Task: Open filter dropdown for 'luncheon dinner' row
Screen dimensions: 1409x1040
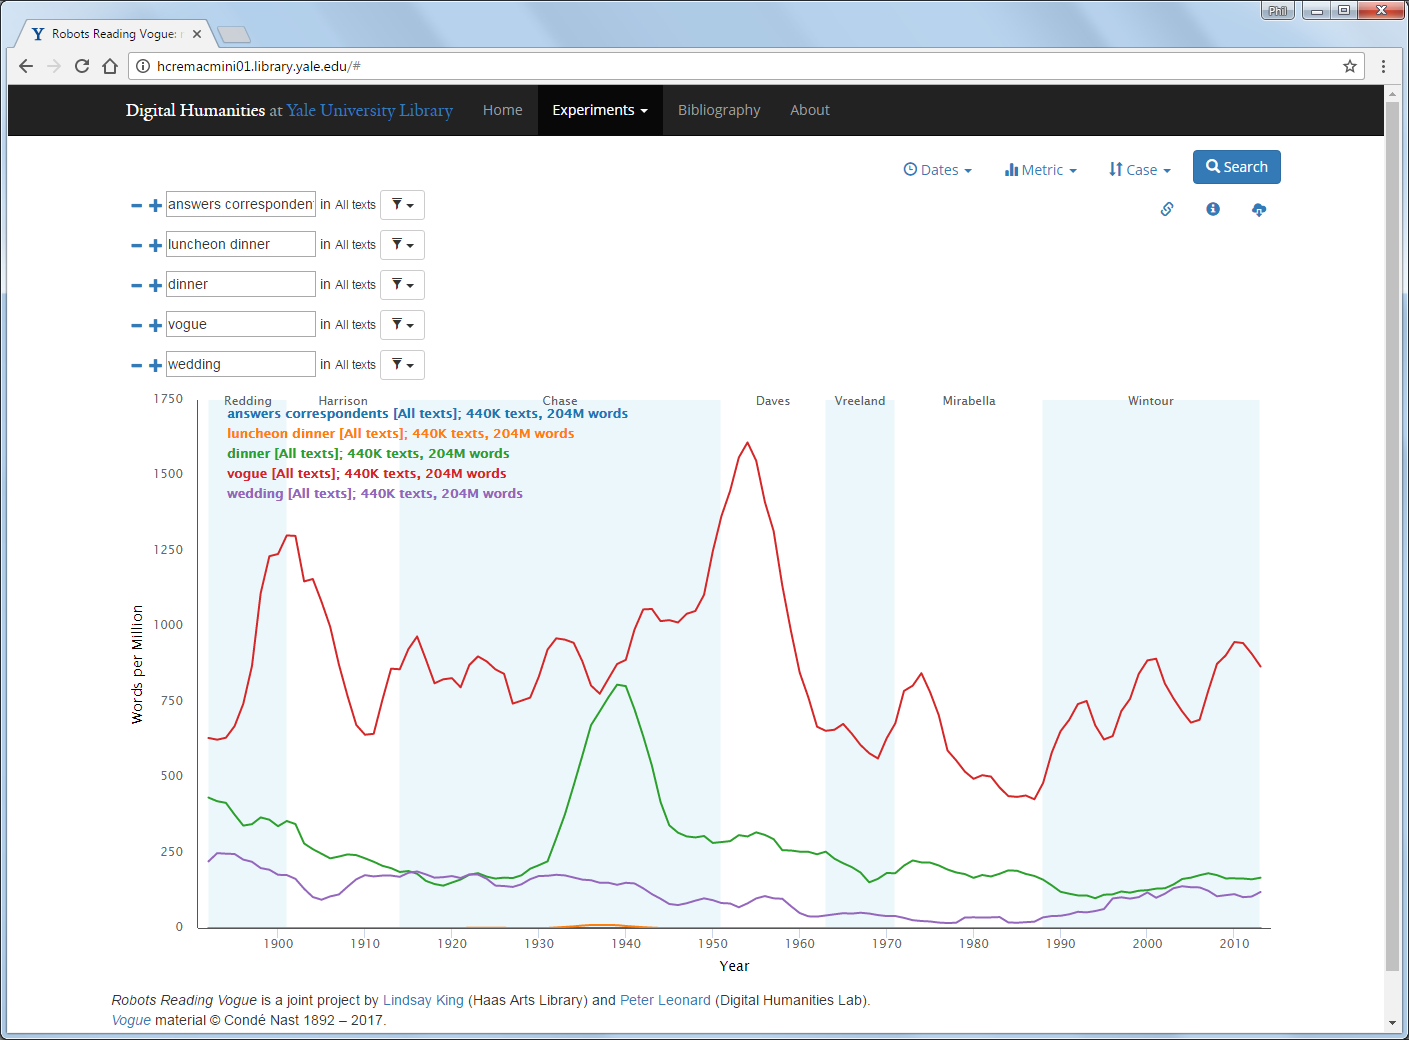Action: coord(402,245)
